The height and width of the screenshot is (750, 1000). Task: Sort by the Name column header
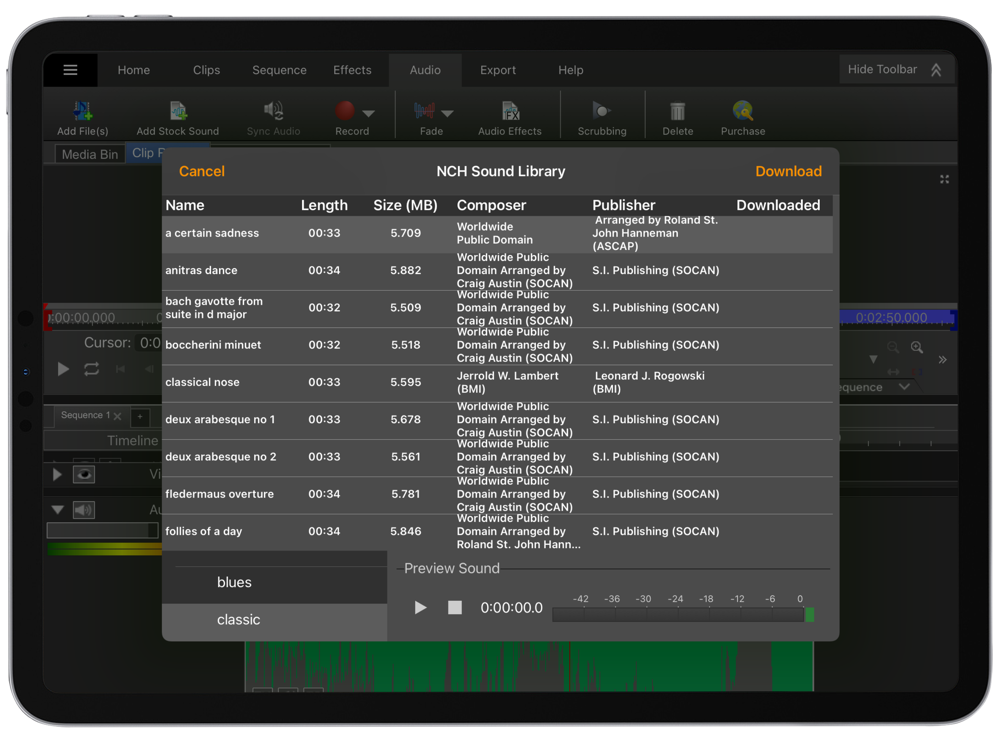185,205
